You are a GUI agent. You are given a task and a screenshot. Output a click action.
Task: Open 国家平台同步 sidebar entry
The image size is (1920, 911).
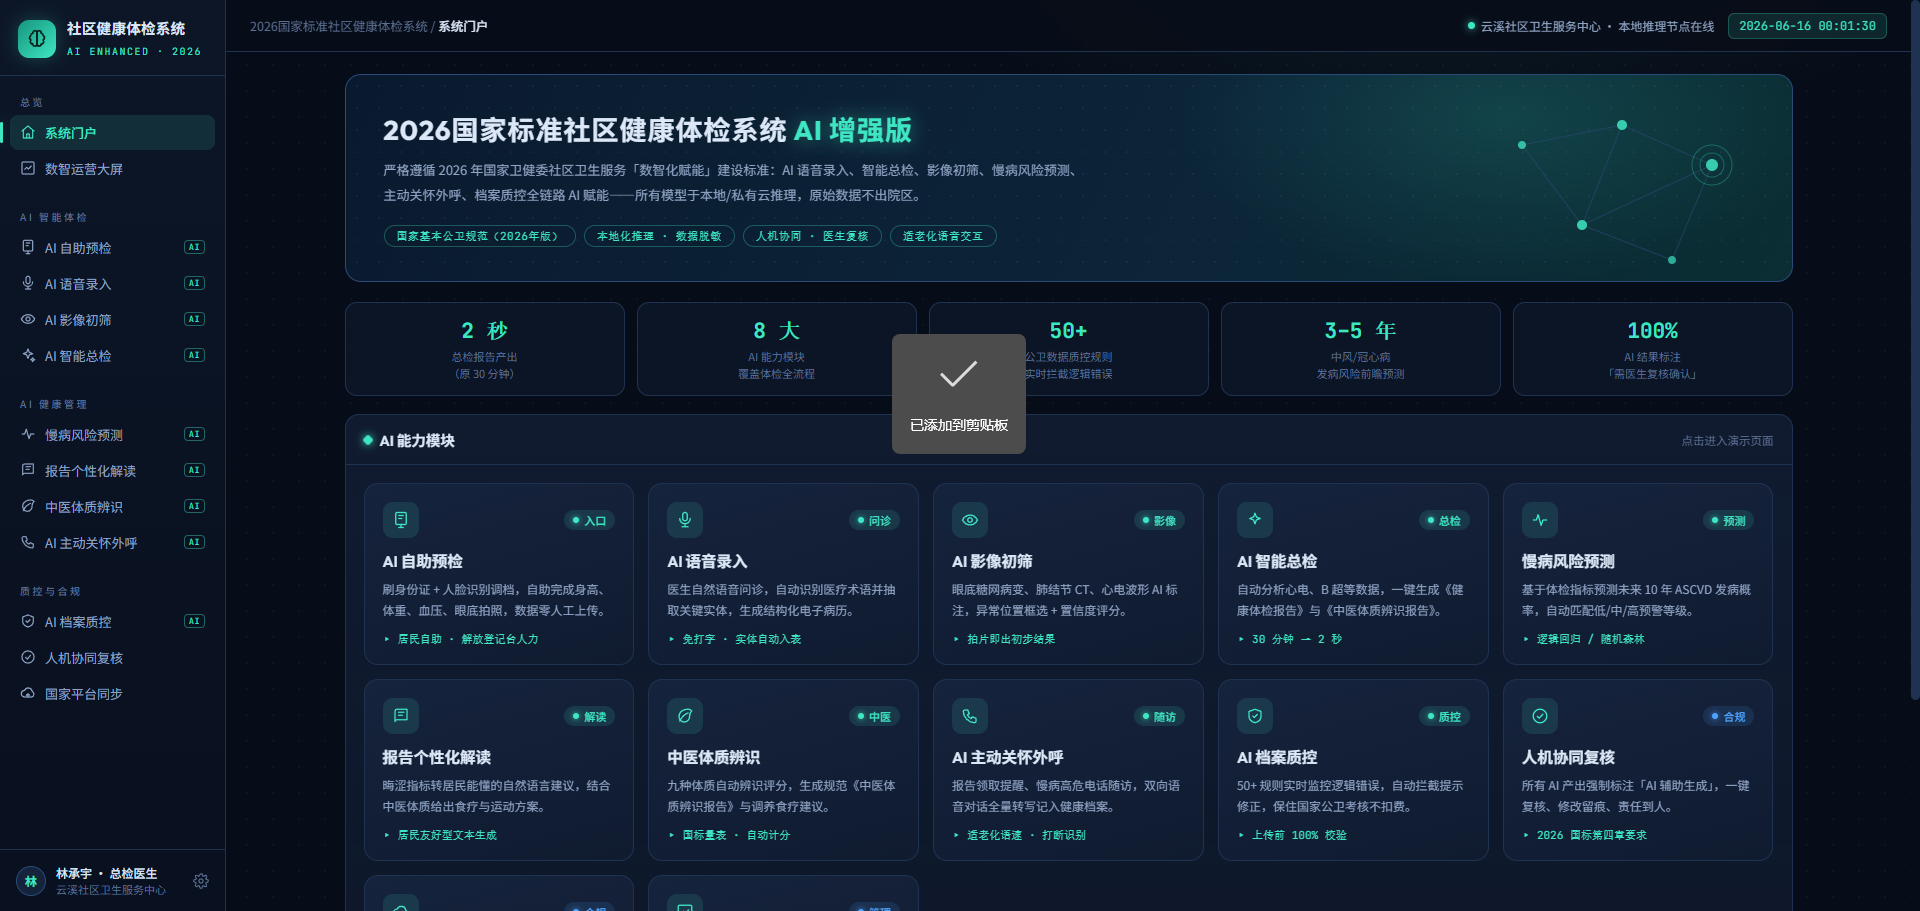pyautogui.click(x=112, y=694)
